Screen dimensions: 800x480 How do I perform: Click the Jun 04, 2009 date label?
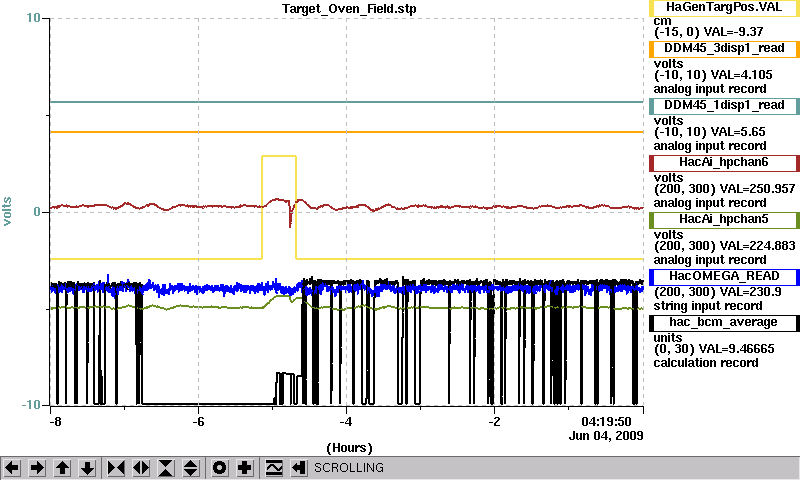click(x=606, y=436)
